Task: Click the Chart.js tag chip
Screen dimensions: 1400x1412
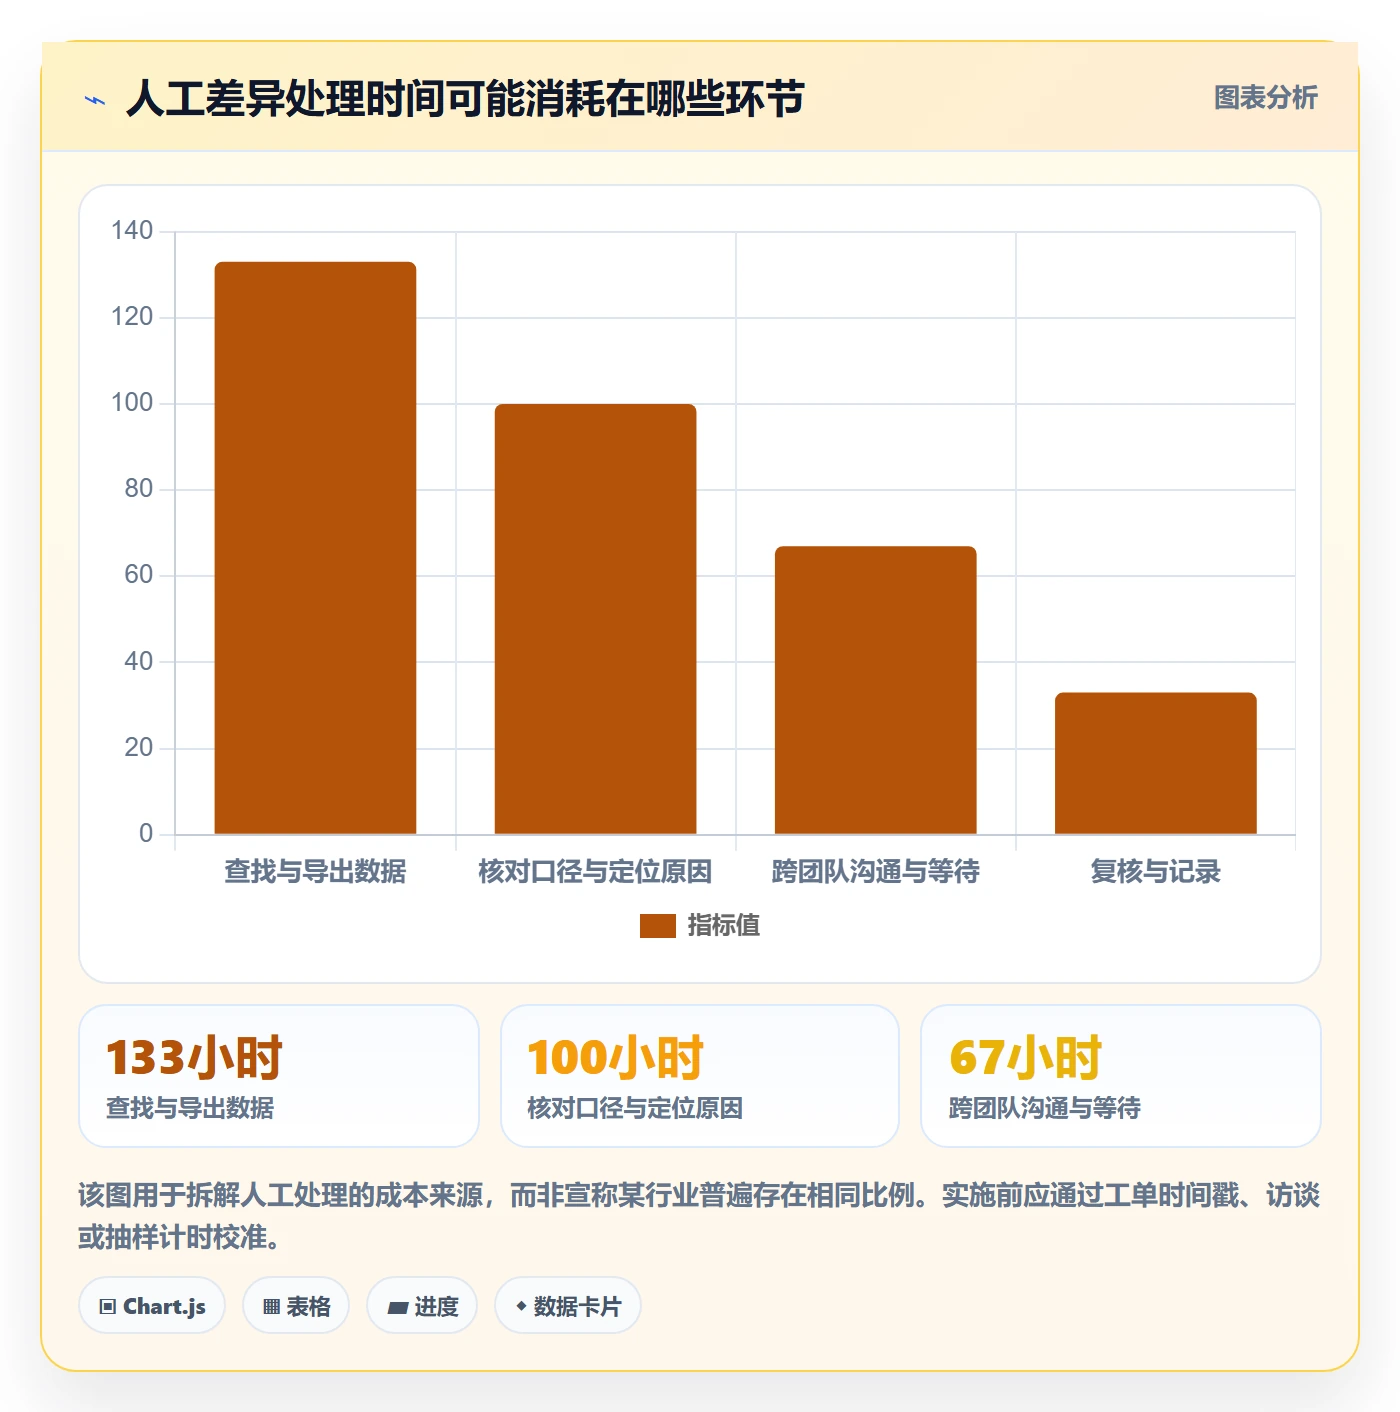Action: click(152, 1306)
